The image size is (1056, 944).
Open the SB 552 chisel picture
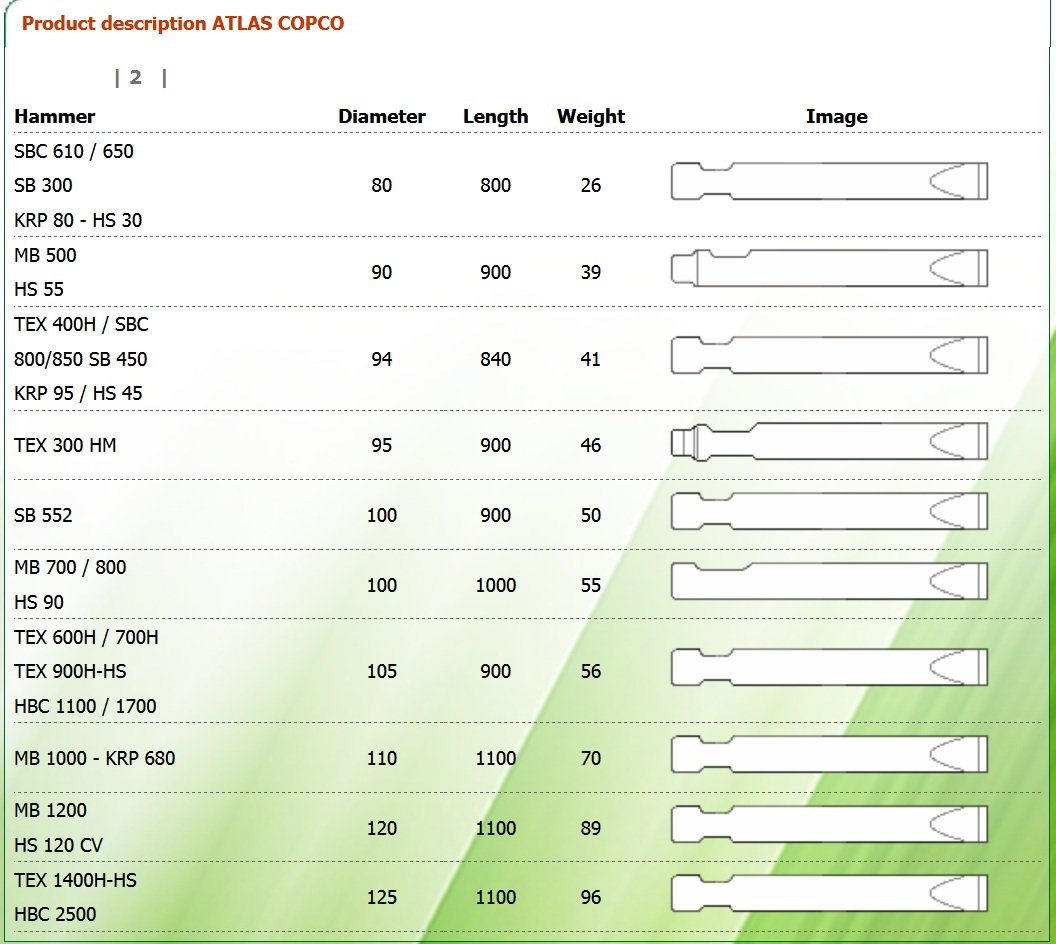point(829,511)
